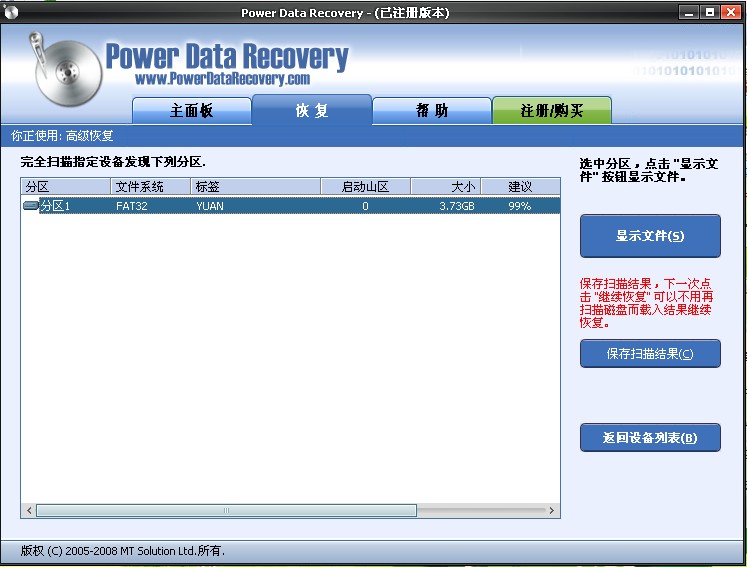Image resolution: width=747 pixels, height=567 pixels.
Task: Click the YUAN label cell
Action: pos(210,206)
